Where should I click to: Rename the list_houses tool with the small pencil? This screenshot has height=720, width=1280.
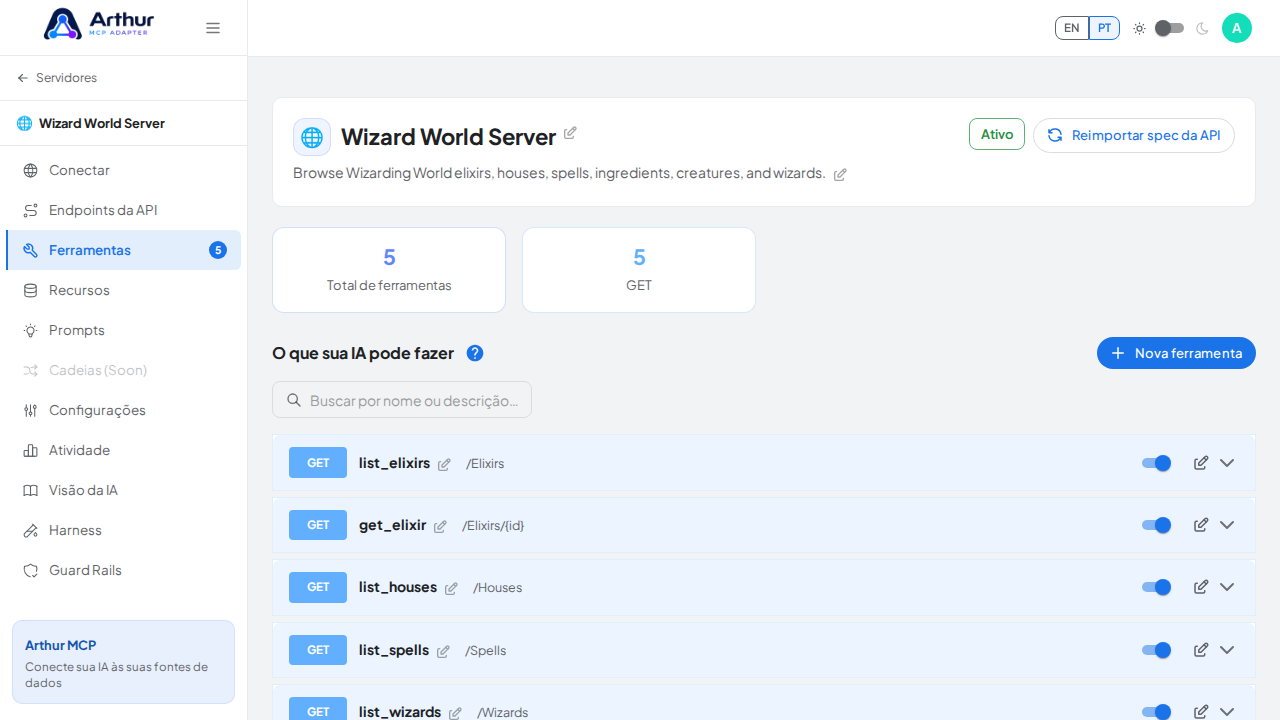[451, 588]
